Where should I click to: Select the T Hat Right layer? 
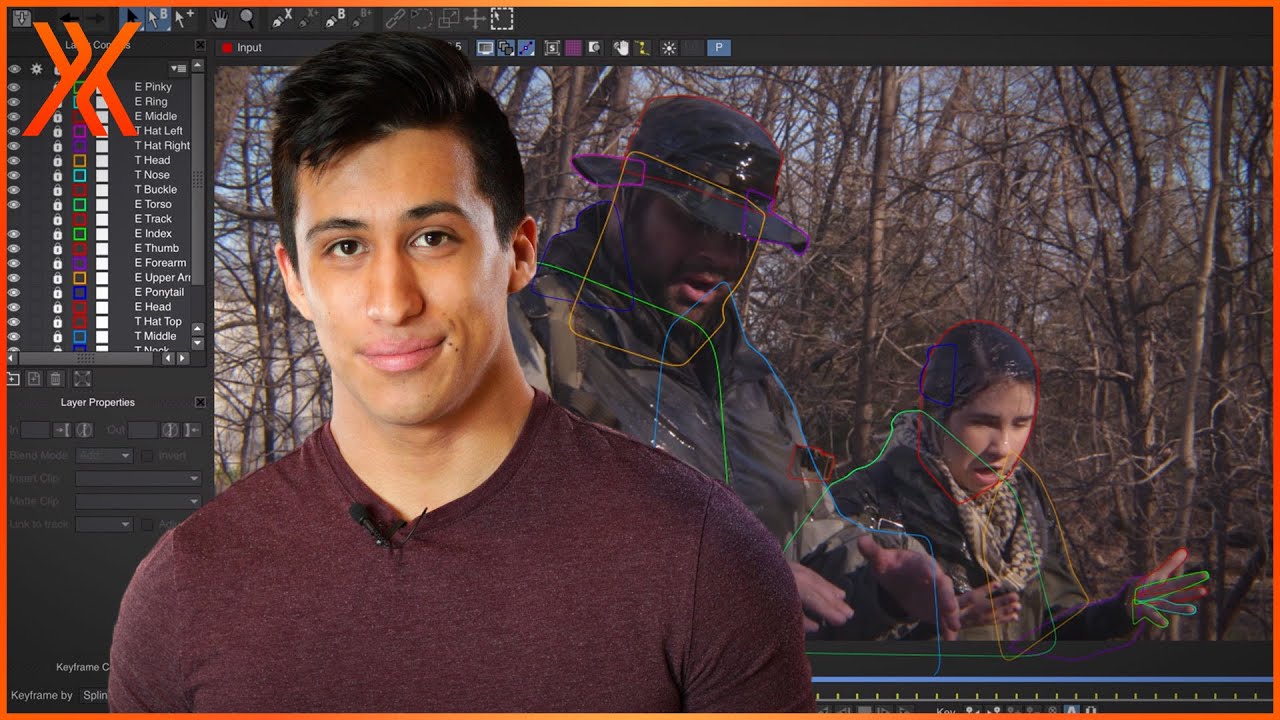tap(162, 146)
